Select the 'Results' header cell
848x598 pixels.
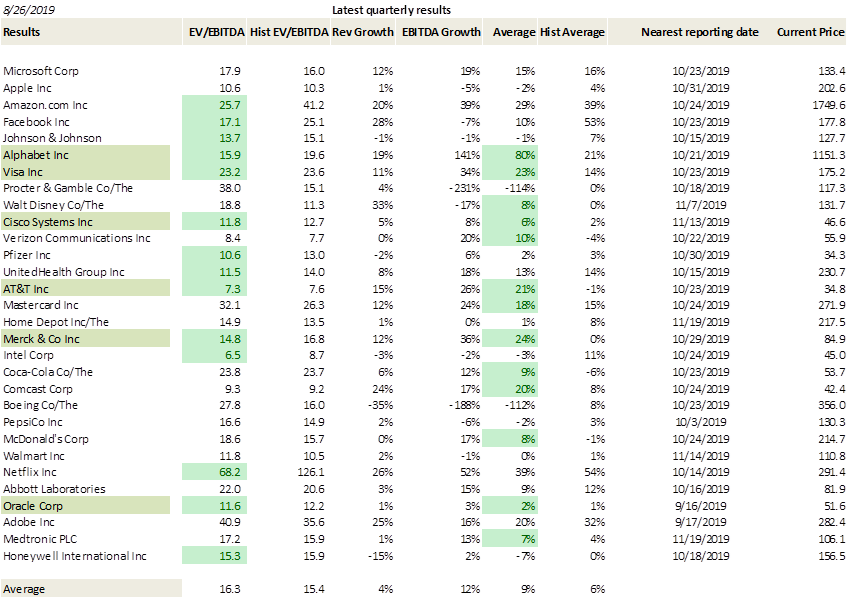tap(91, 32)
